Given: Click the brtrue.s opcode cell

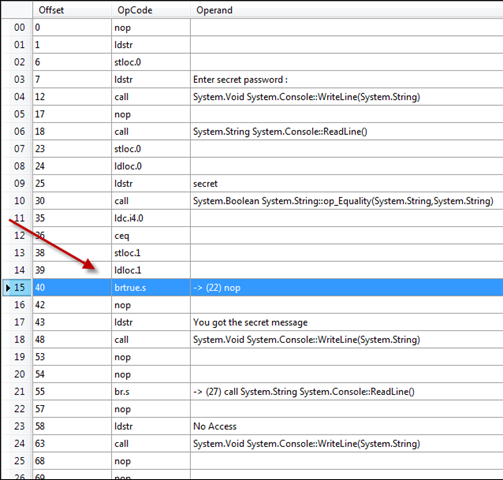Looking at the screenshot, I should [151, 287].
